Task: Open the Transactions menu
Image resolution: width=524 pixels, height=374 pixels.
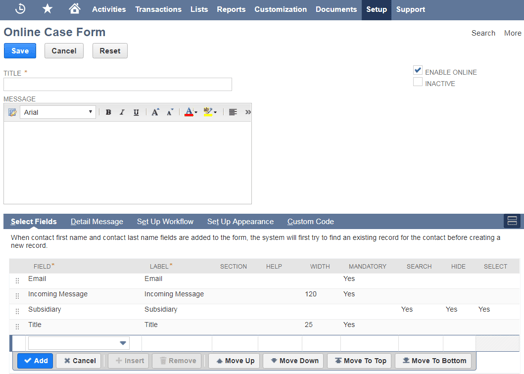Action: [x=158, y=9]
